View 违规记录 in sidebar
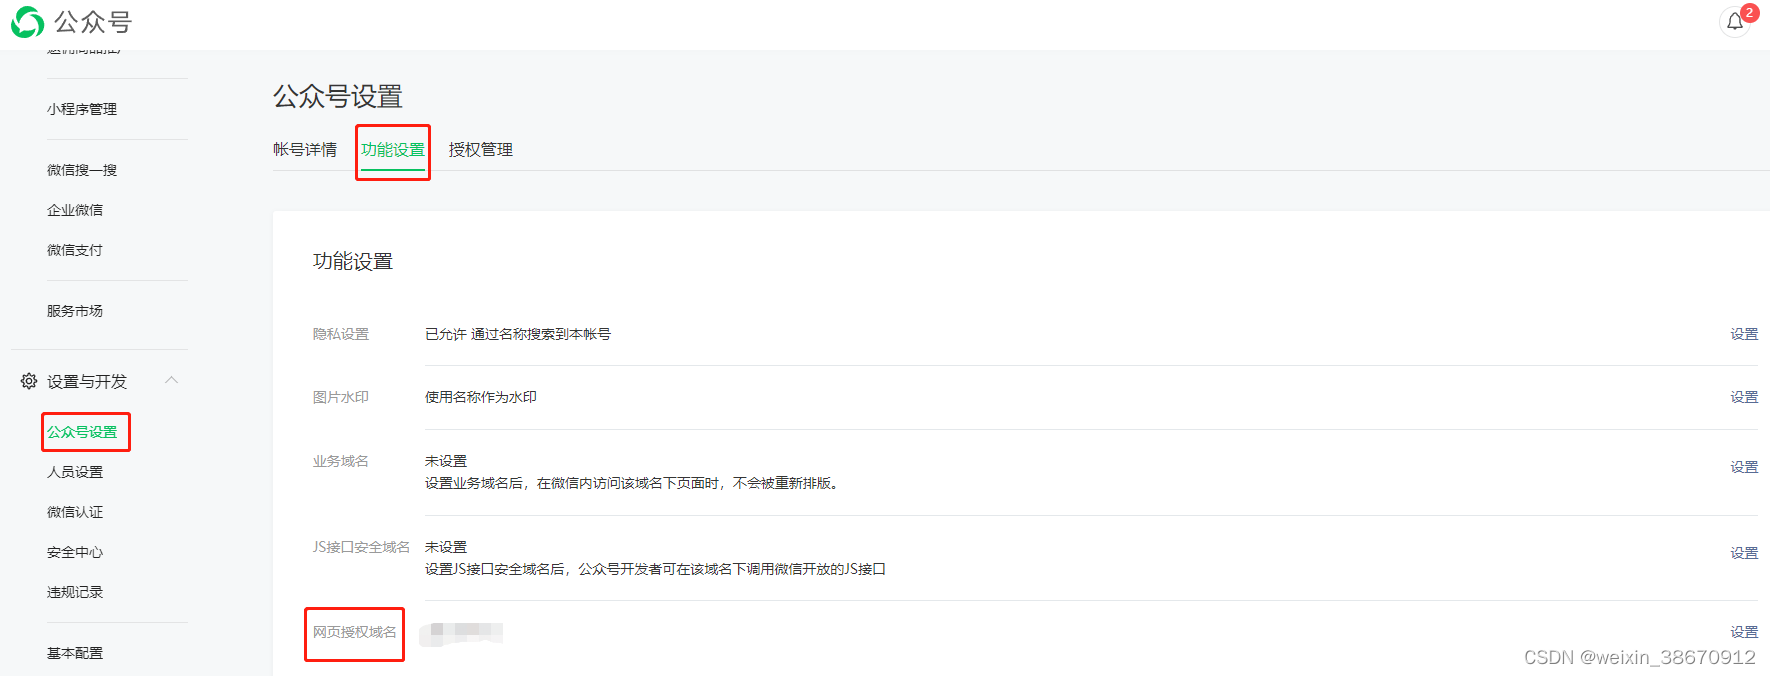Image resolution: width=1770 pixels, height=676 pixels. 75,592
